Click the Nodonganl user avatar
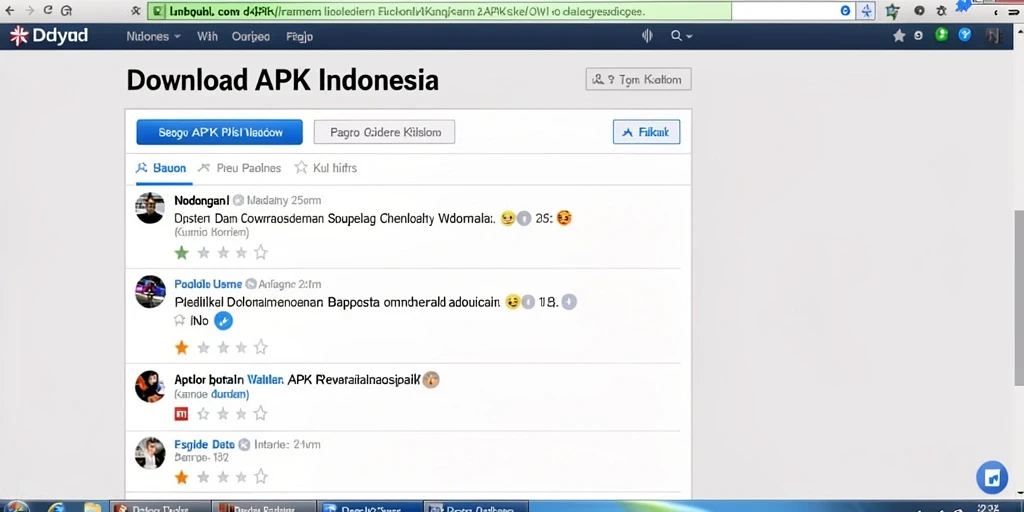Viewport: 1024px width, 512px height. coord(150,208)
